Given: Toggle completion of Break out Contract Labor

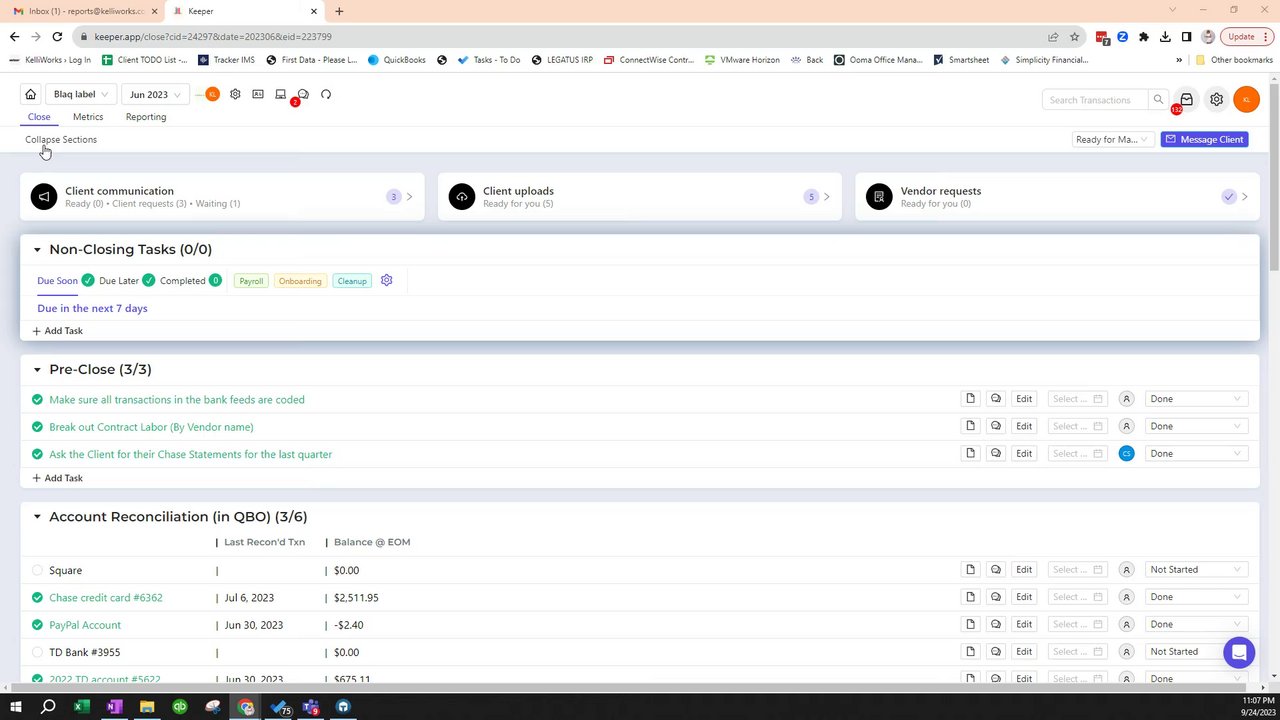Looking at the screenshot, I should click(37, 427).
